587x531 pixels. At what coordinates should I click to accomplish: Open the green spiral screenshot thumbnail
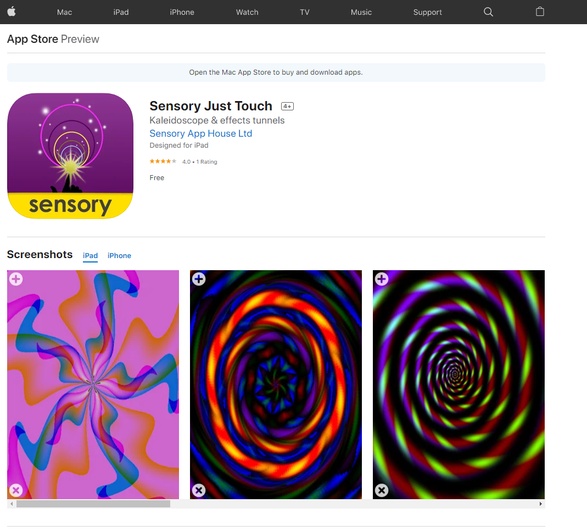tap(459, 384)
